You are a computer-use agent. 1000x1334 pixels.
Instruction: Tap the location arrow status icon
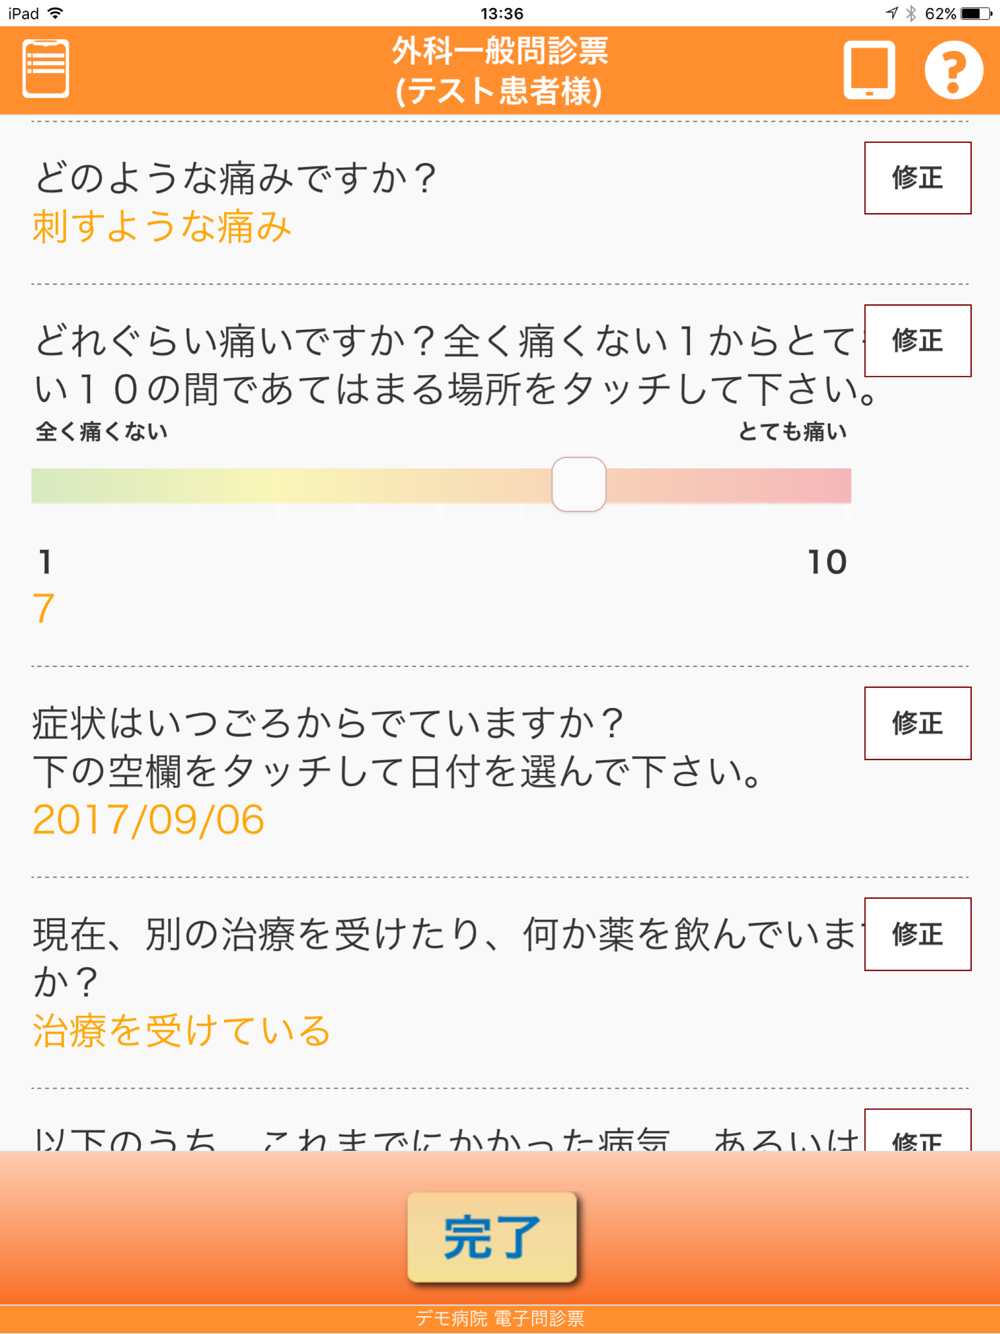(892, 13)
